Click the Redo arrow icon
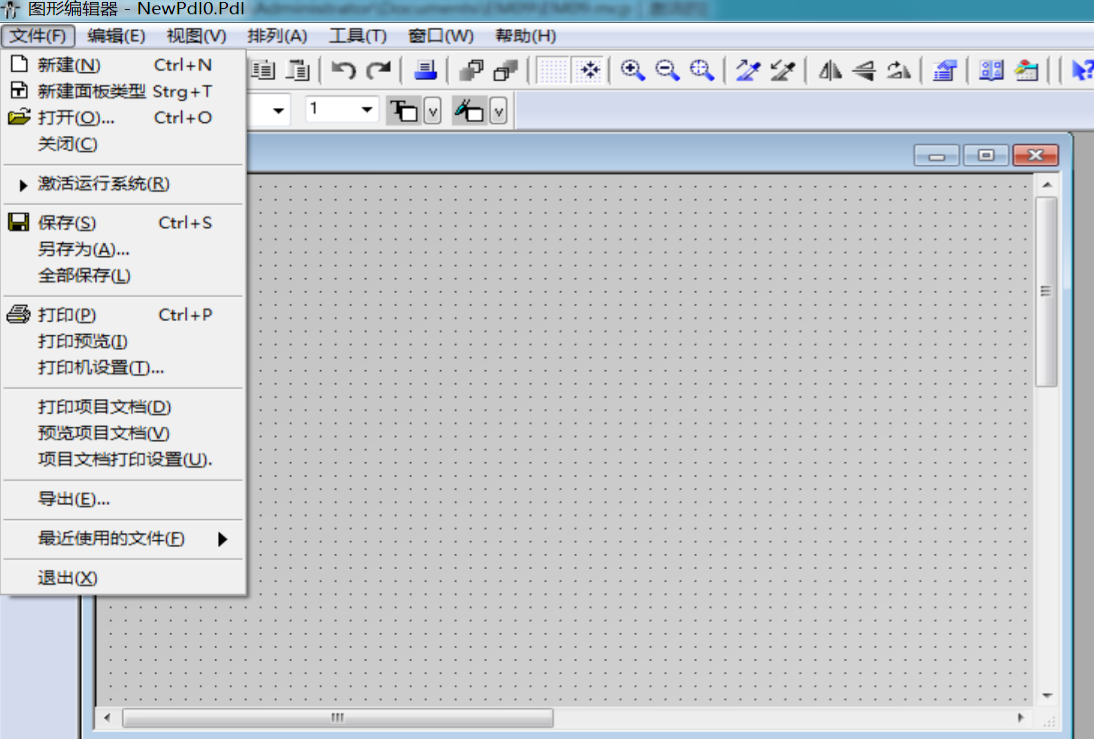 (x=378, y=70)
